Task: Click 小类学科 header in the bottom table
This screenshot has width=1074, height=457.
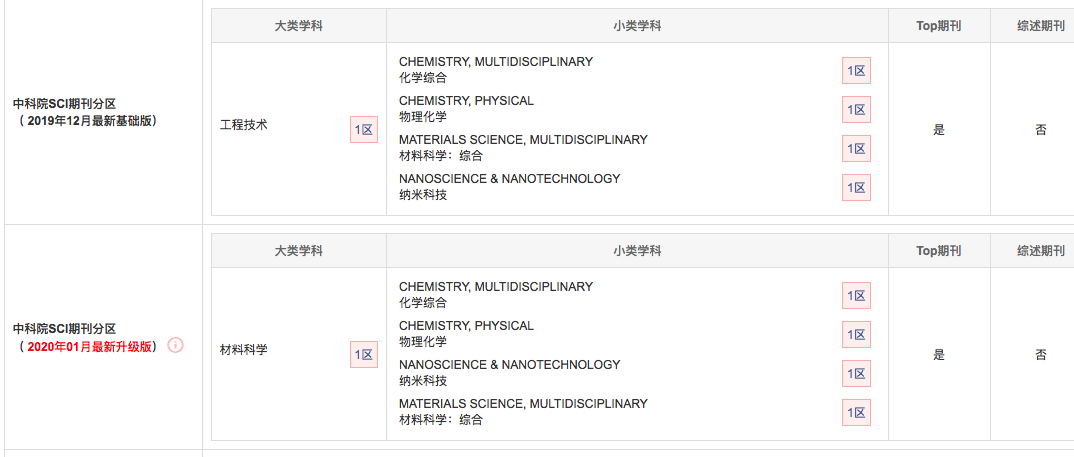Action: [x=637, y=251]
